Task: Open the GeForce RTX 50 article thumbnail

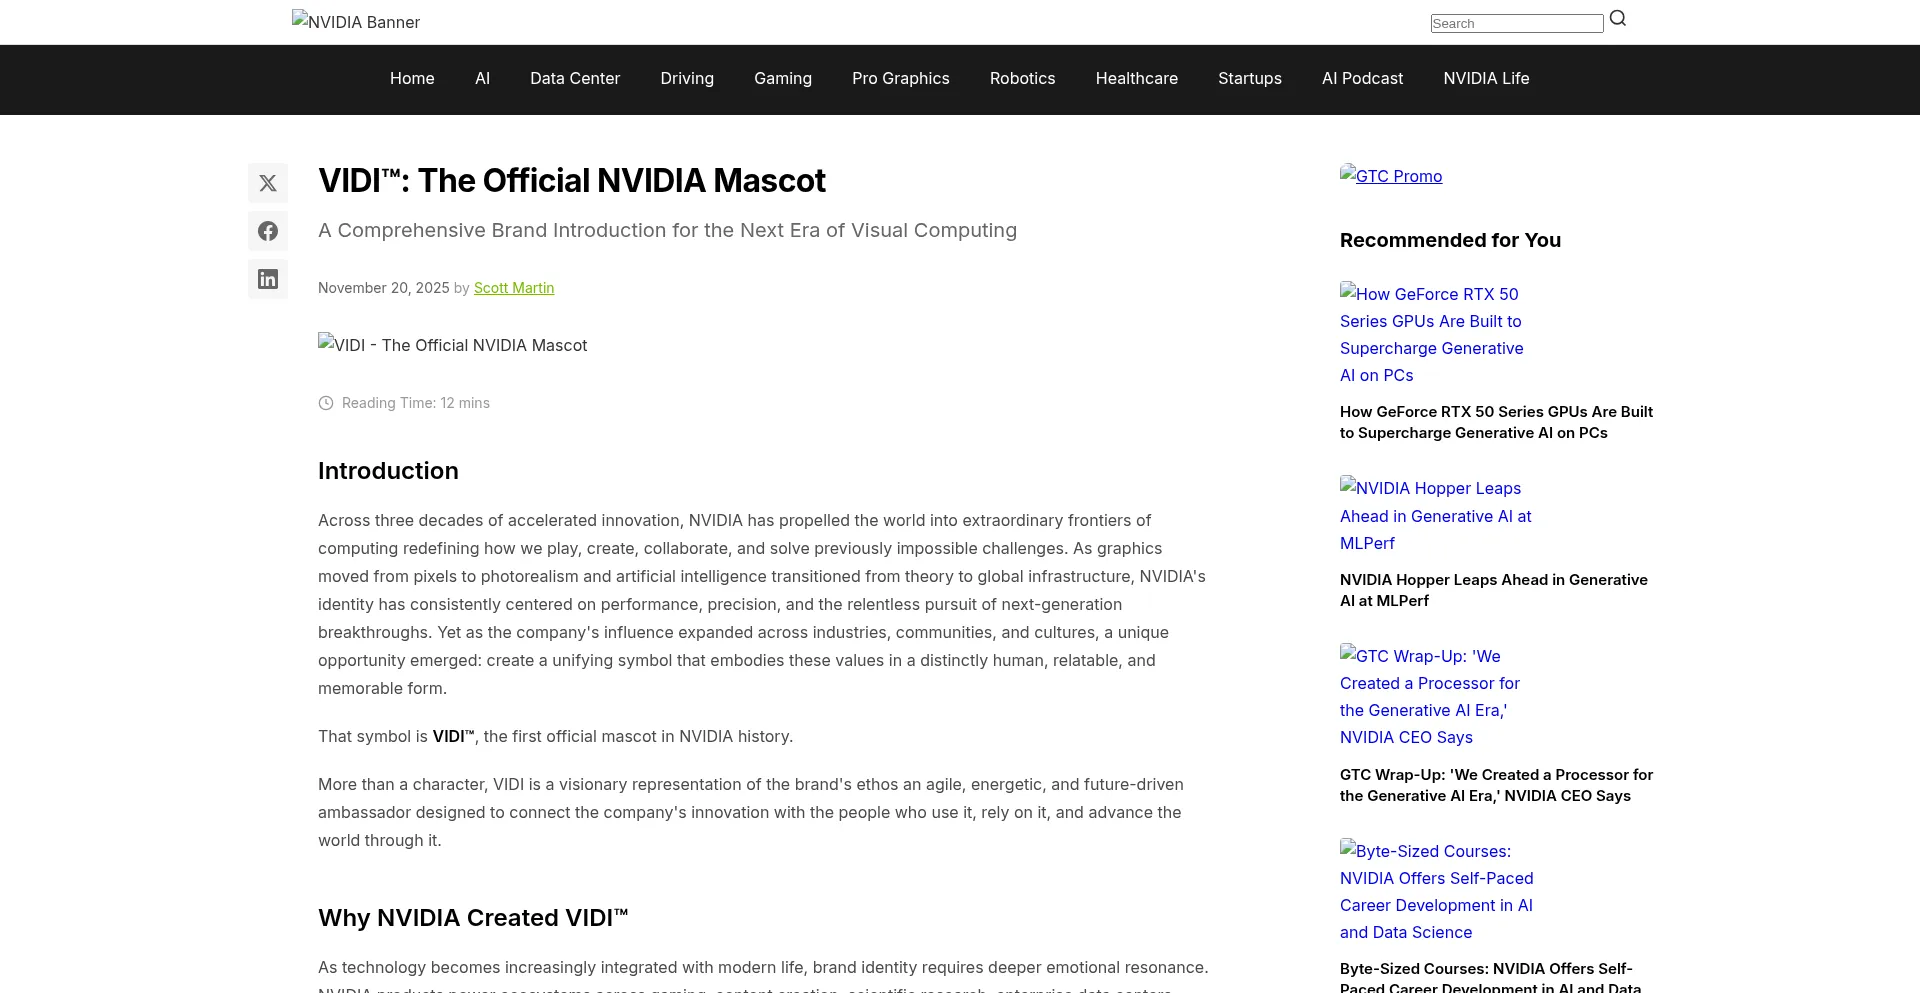Action: click(x=1431, y=334)
